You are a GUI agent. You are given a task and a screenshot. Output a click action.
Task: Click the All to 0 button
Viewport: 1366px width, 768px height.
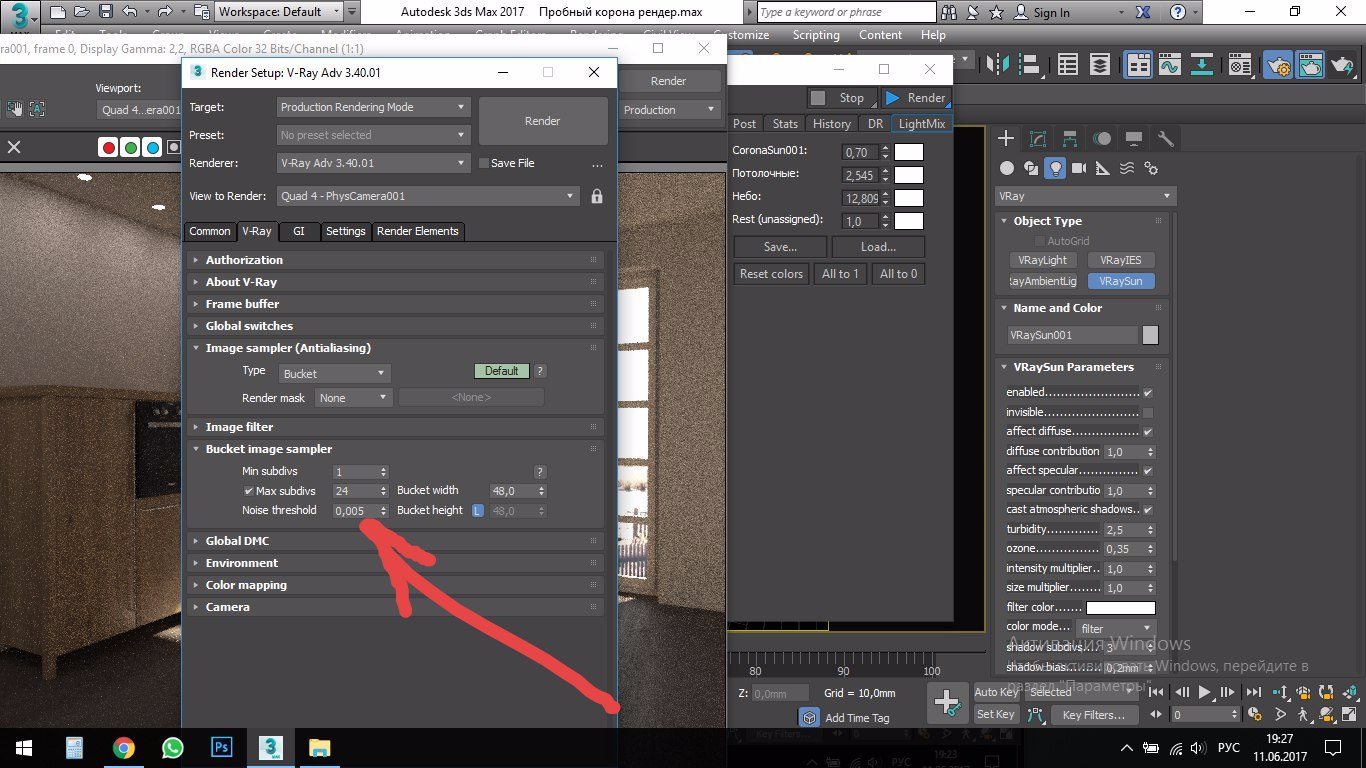[898, 274]
